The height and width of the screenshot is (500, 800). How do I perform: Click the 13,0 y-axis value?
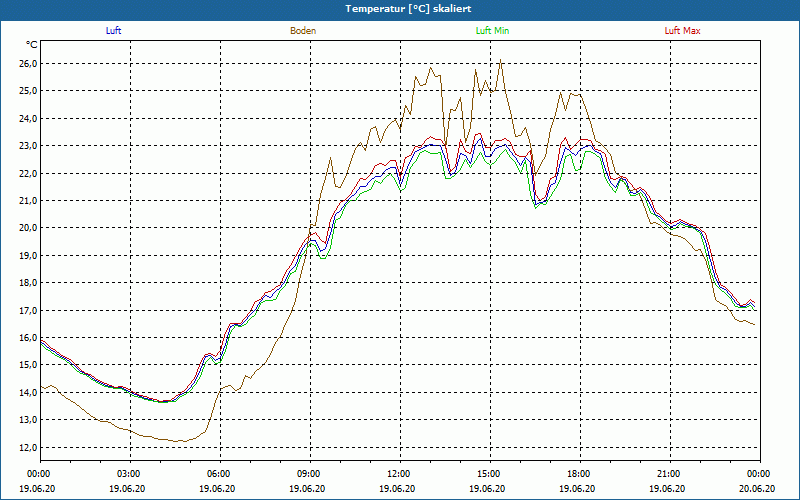(x=29, y=420)
